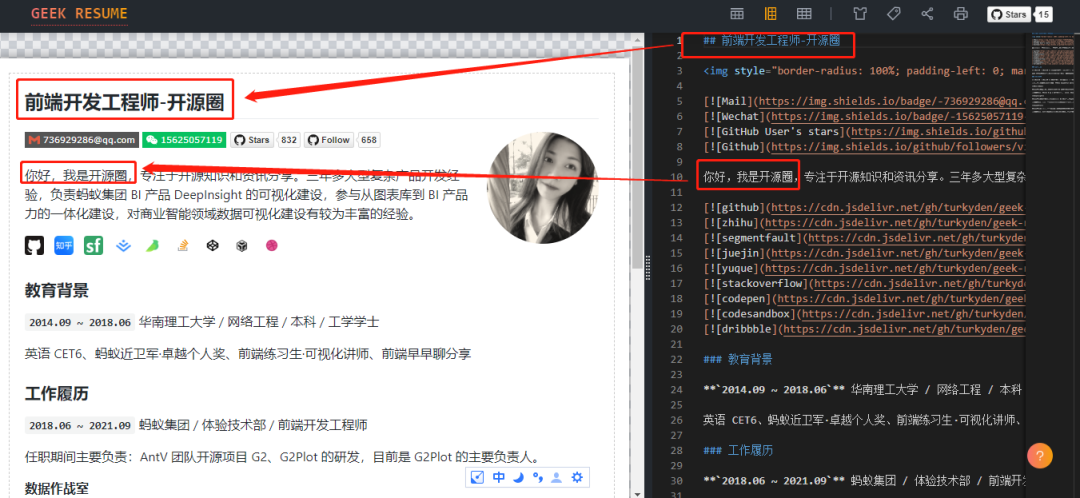Viewport: 1080px width, 498px height.
Task: Toggle the punctuation icon in IME toolbar
Action: 538,477
